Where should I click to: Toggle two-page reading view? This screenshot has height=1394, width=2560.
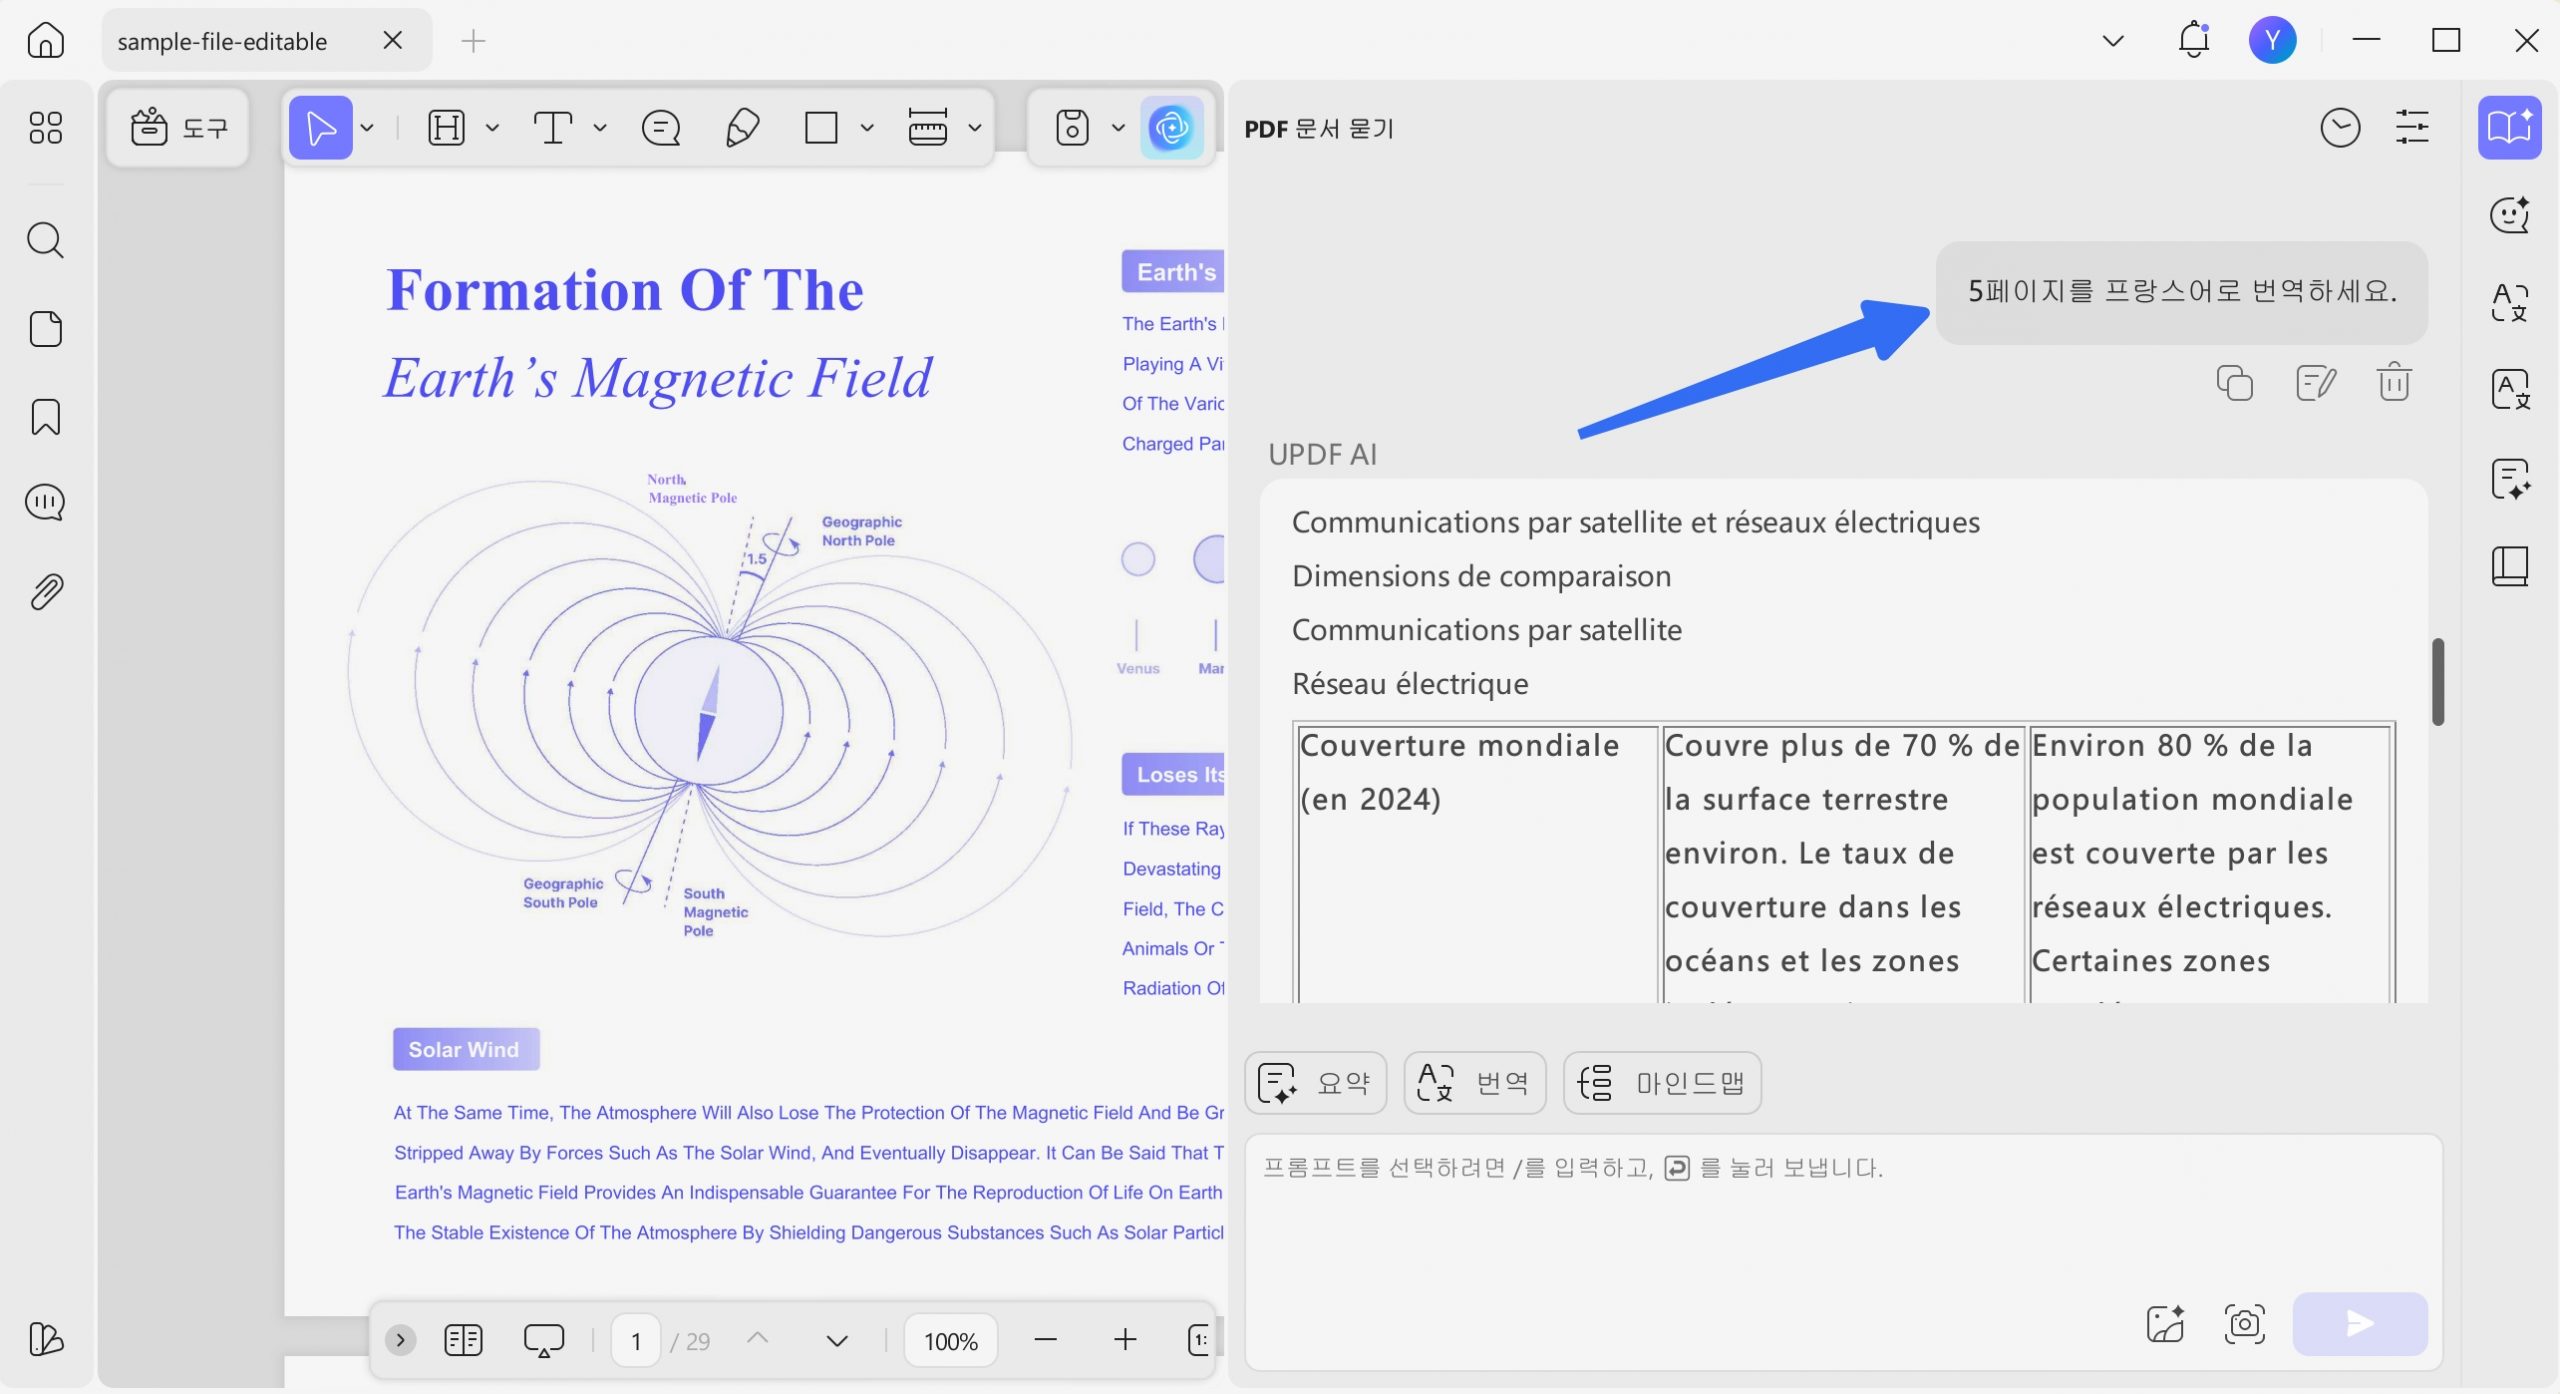pos(463,1340)
